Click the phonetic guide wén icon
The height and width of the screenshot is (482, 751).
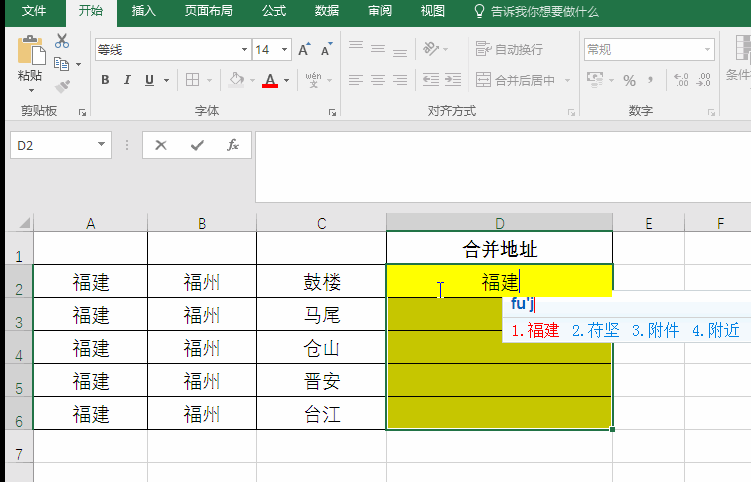(x=314, y=80)
